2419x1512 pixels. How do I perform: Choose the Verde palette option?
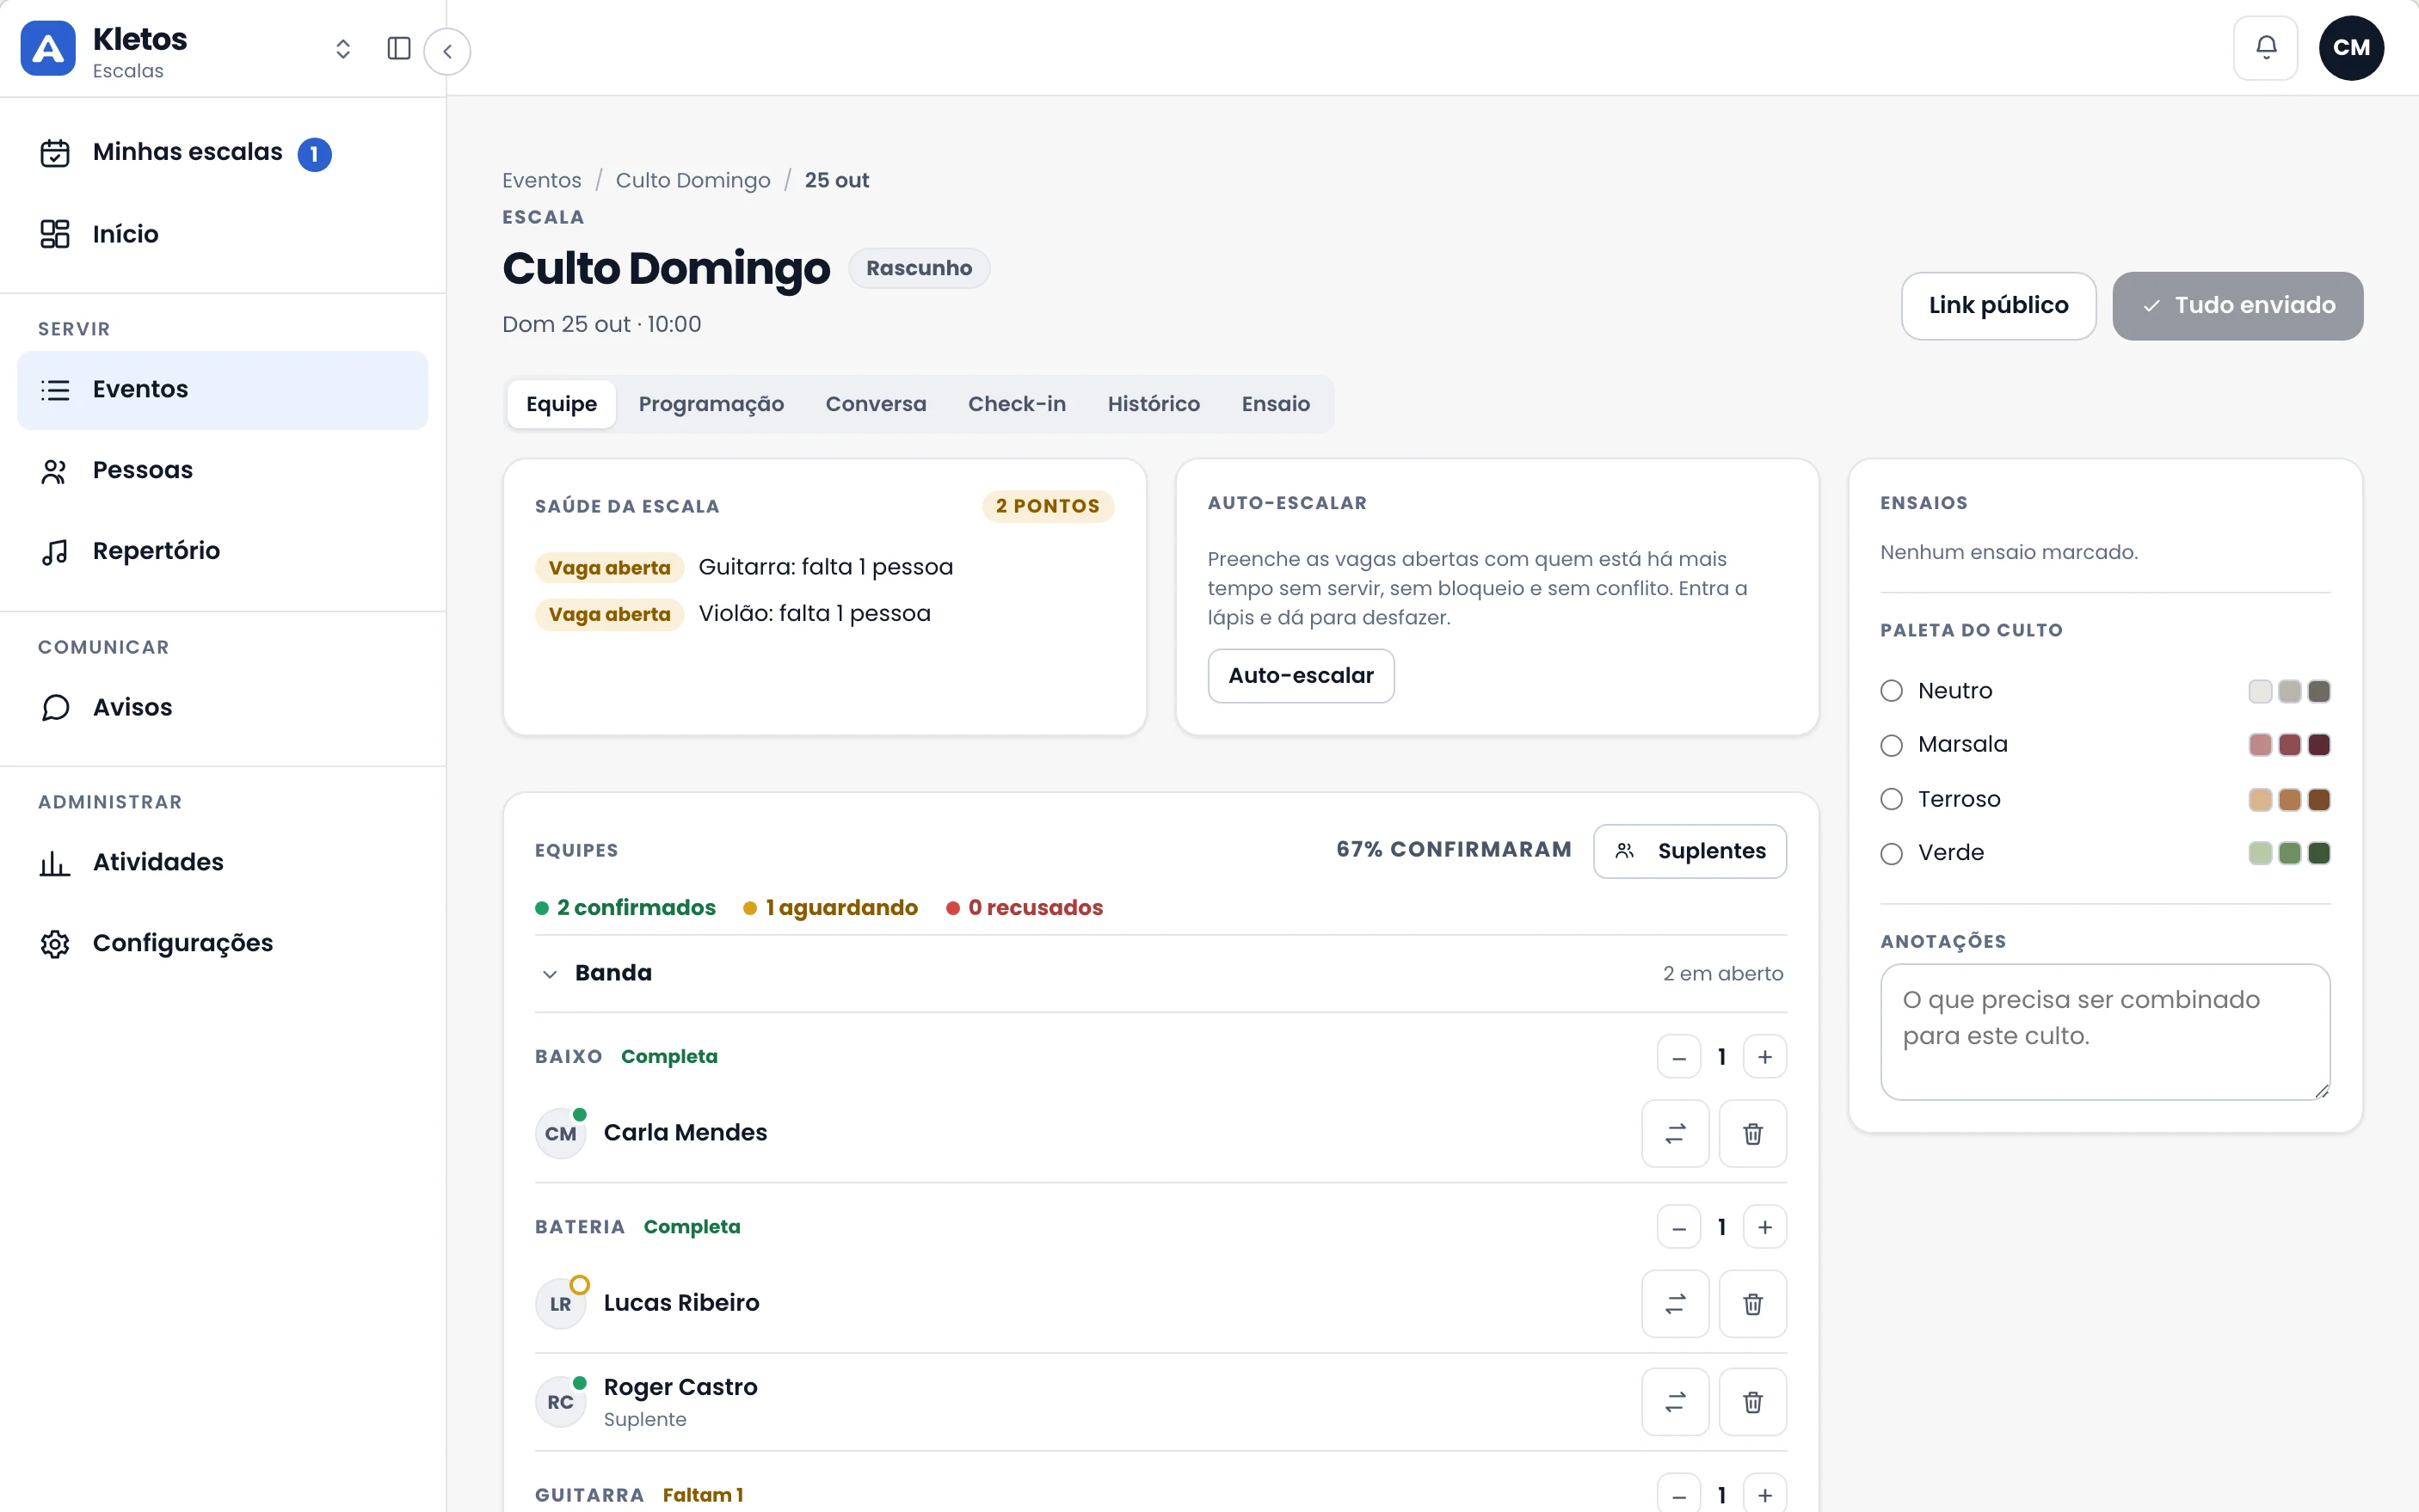pos(1891,853)
